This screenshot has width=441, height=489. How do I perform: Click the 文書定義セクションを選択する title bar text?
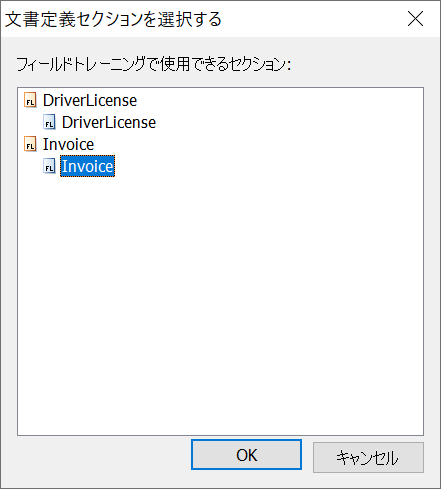(x=113, y=19)
